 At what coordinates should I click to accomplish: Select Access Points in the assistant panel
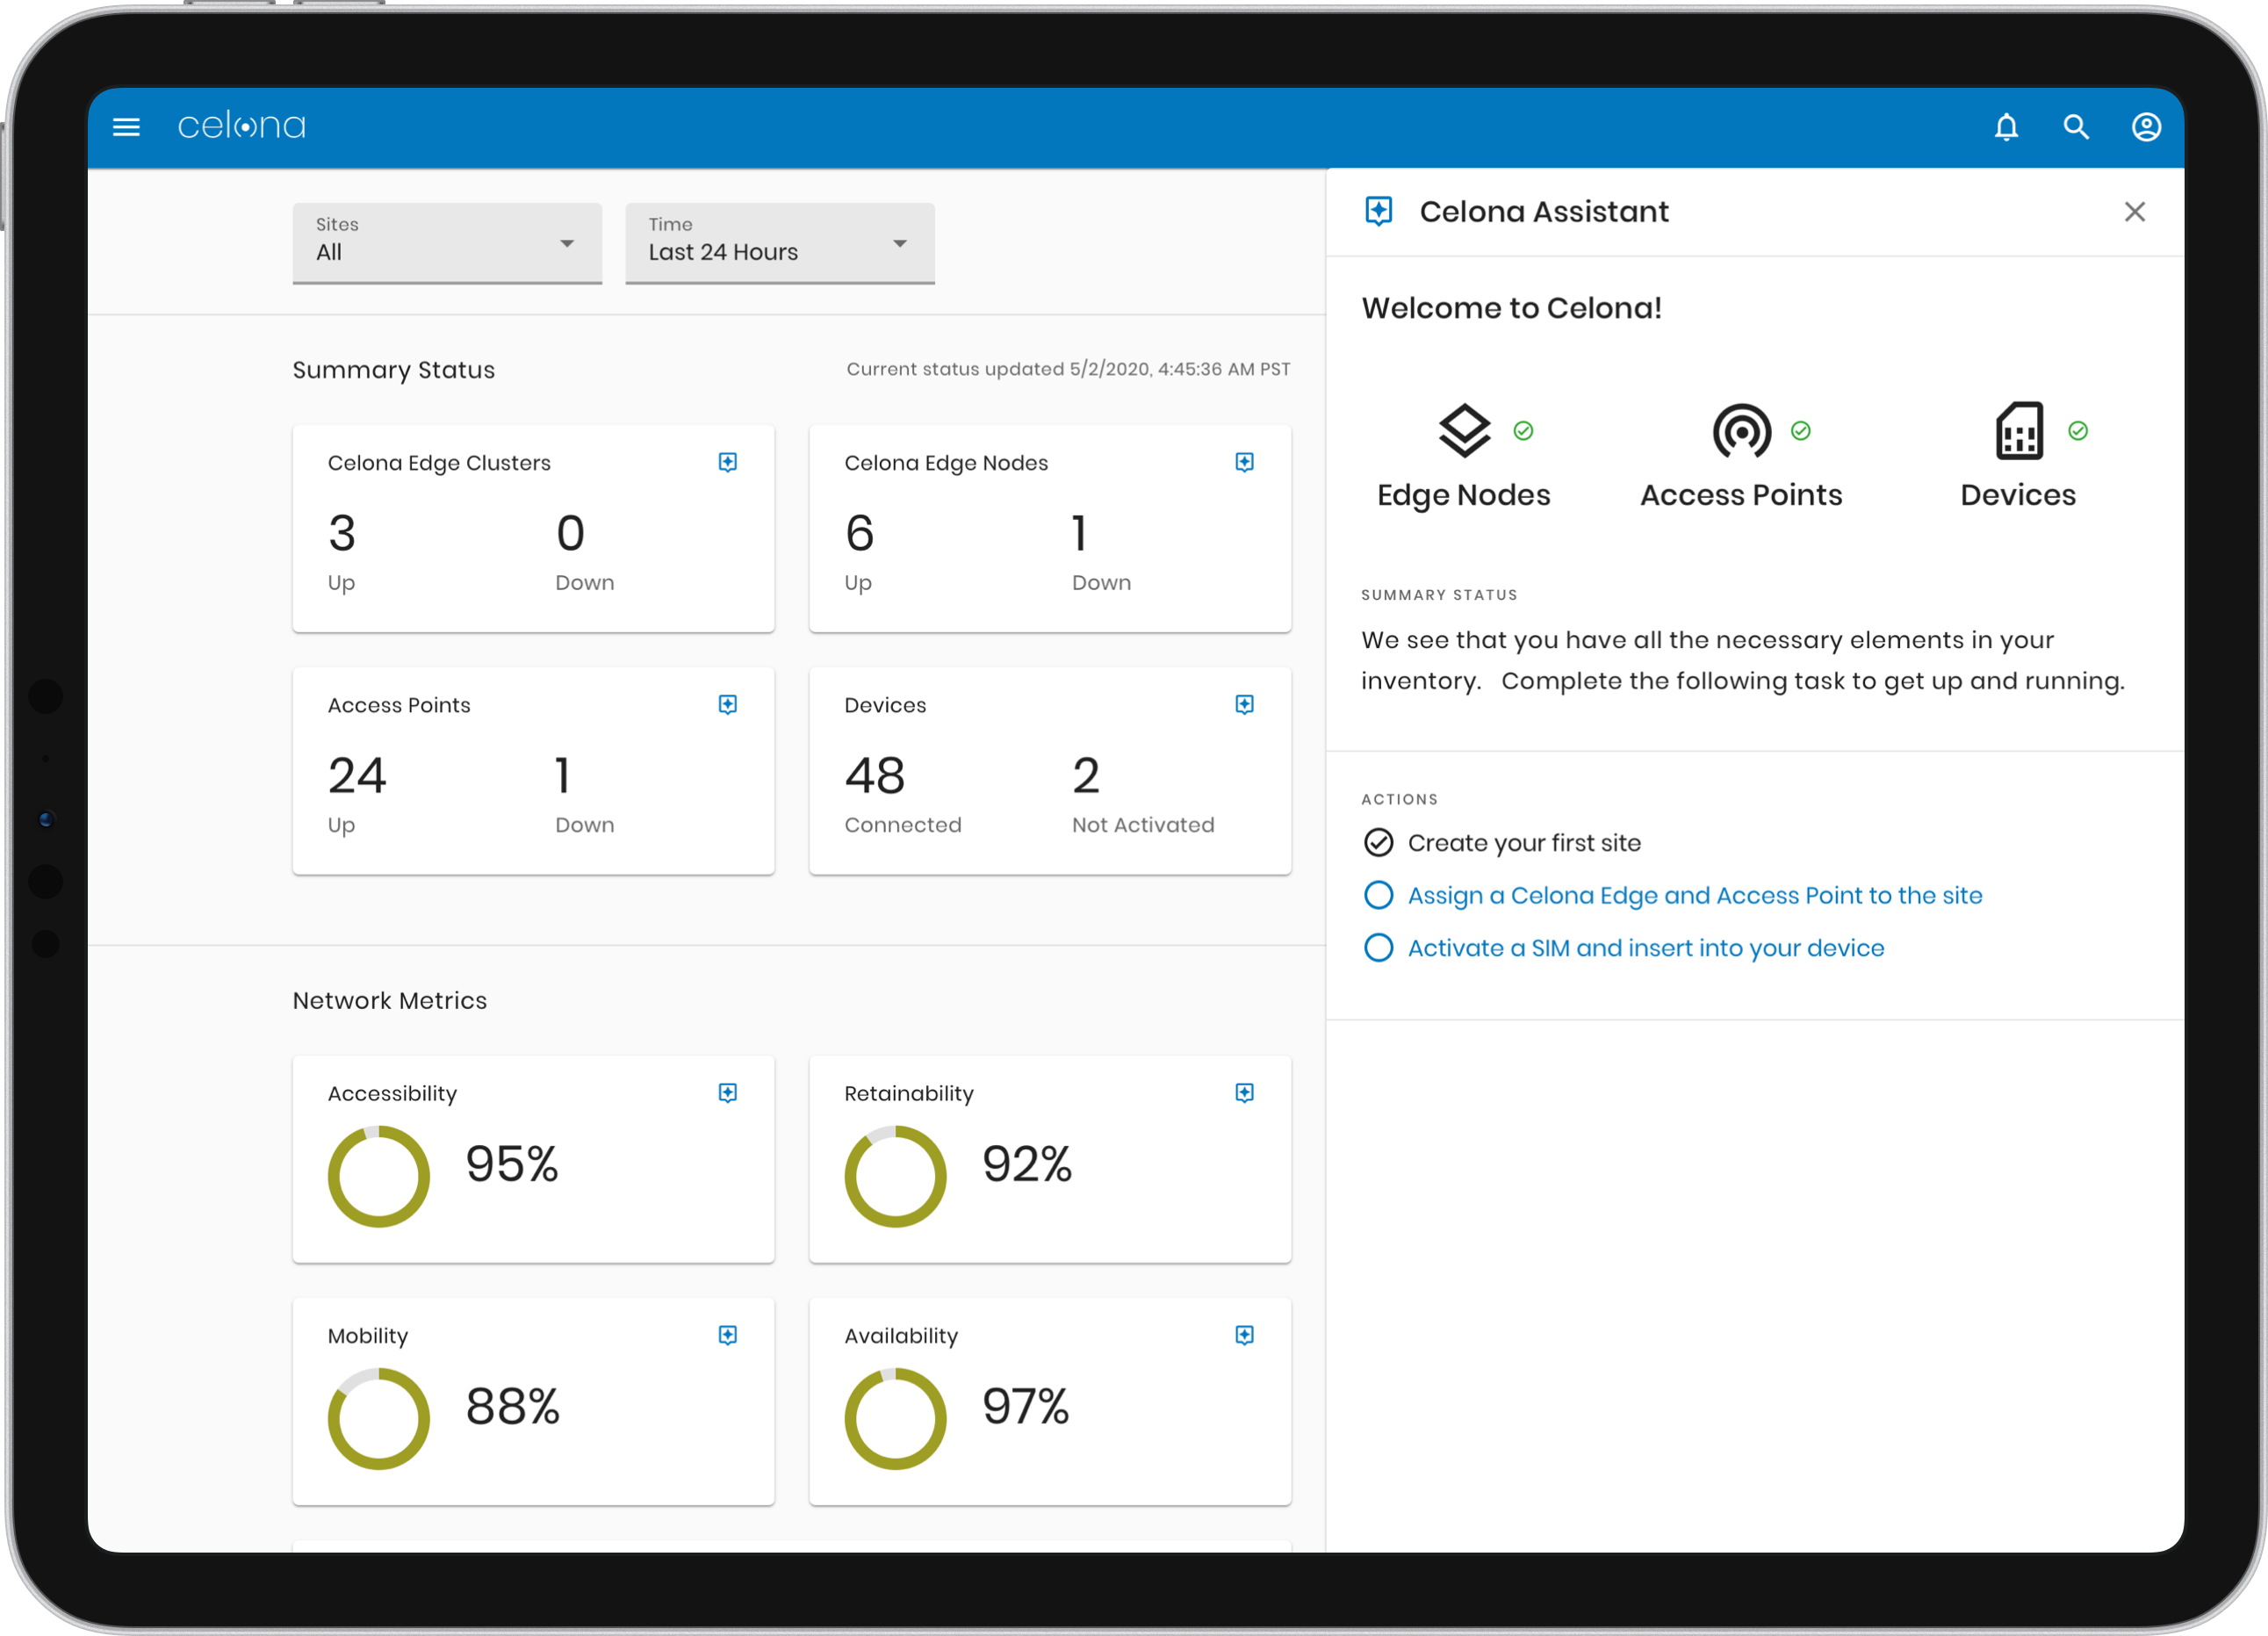[1741, 457]
